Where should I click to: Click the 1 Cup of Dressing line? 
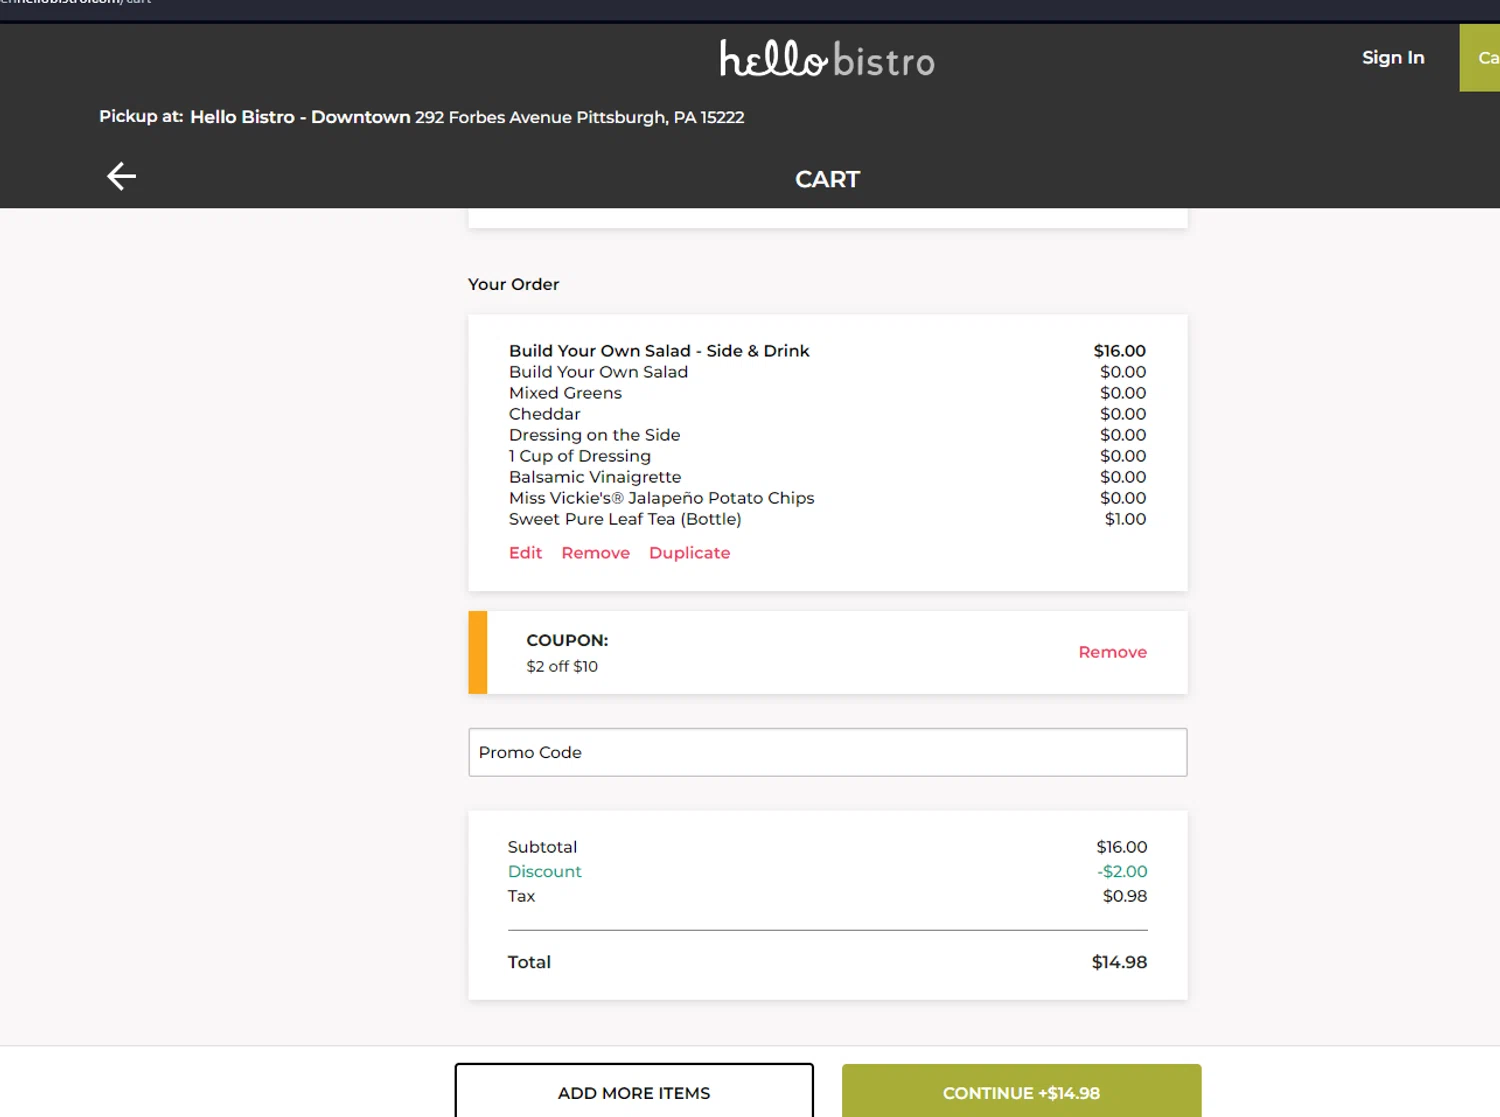pyautogui.click(x=579, y=456)
